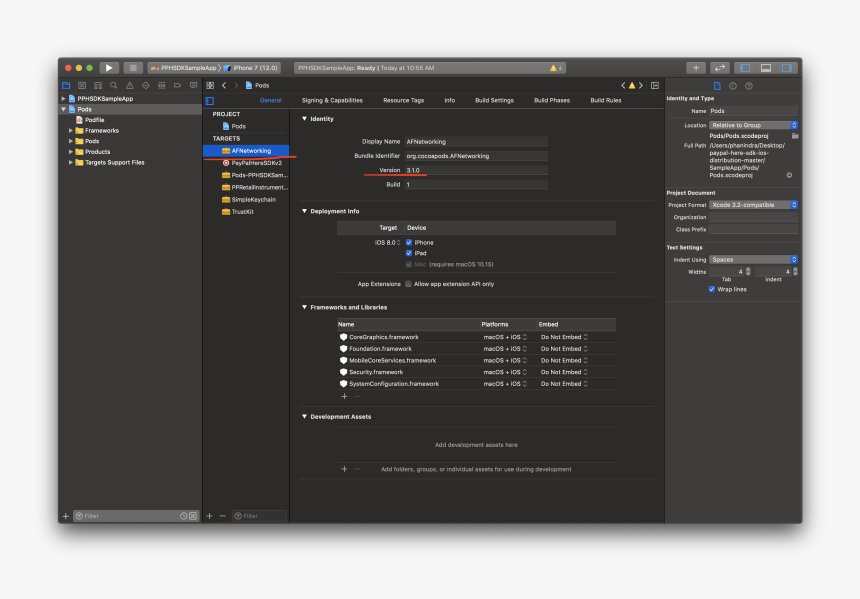The width and height of the screenshot is (860, 599).
Task: Click the Stop button in the toolbar
Action: 133,68
